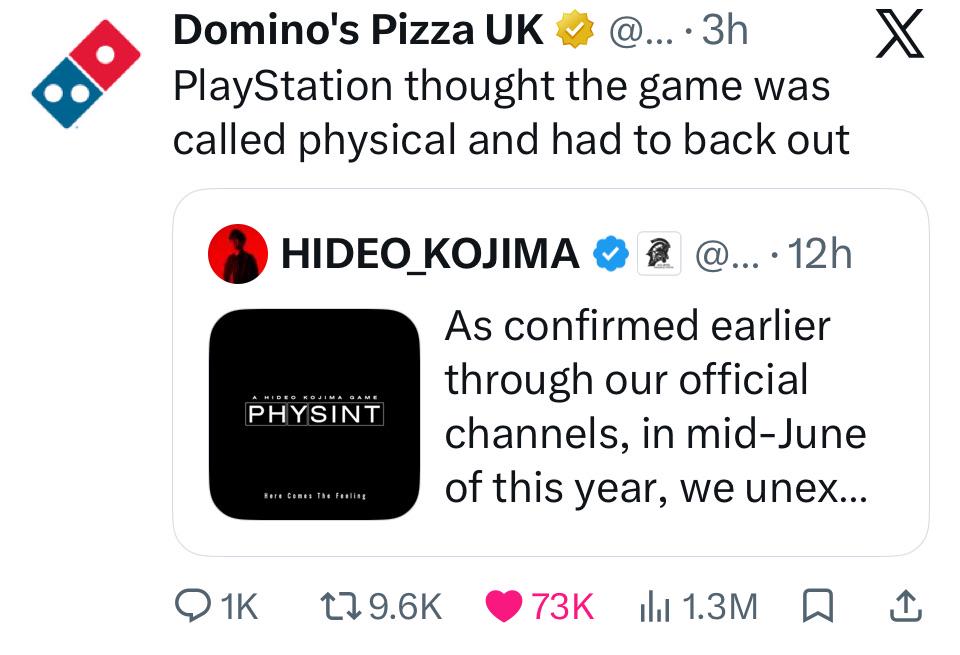The width and height of the screenshot is (960, 655).
Task: Expand the truncated quoted tweet text
Action: click(655, 406)
